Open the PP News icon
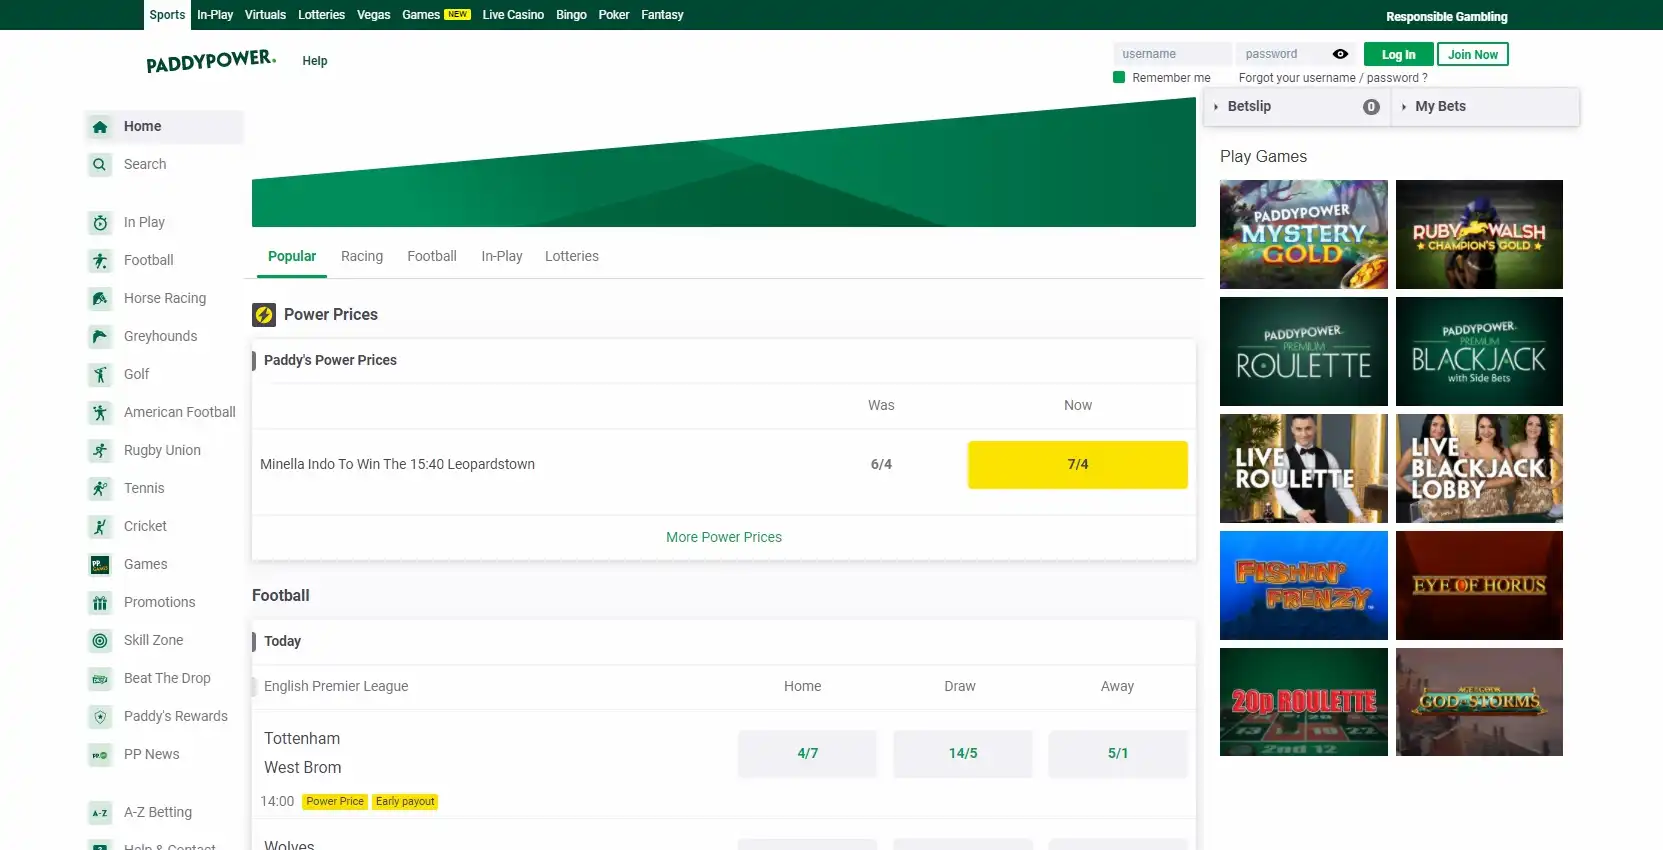The image size is (1663, 850). (x=100, y=755)
